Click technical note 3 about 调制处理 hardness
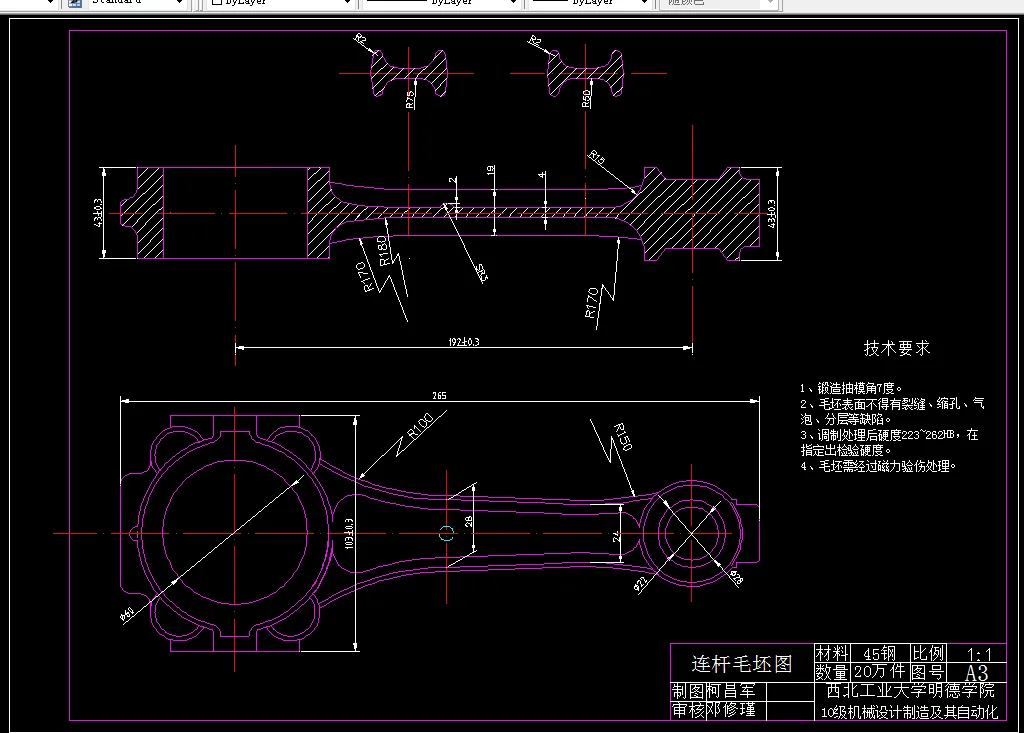Image resolution: width=1024 pixels, height=733 pixels. [x=889, y=442]
